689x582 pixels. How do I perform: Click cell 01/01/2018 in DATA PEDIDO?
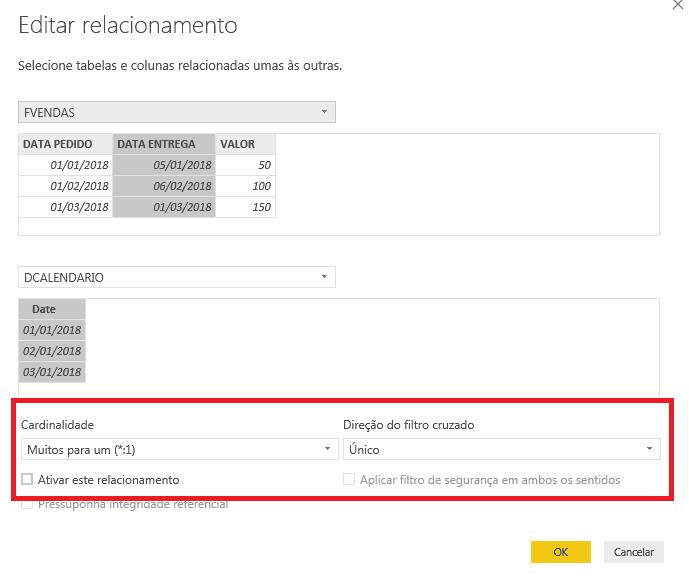pos(65,165)
